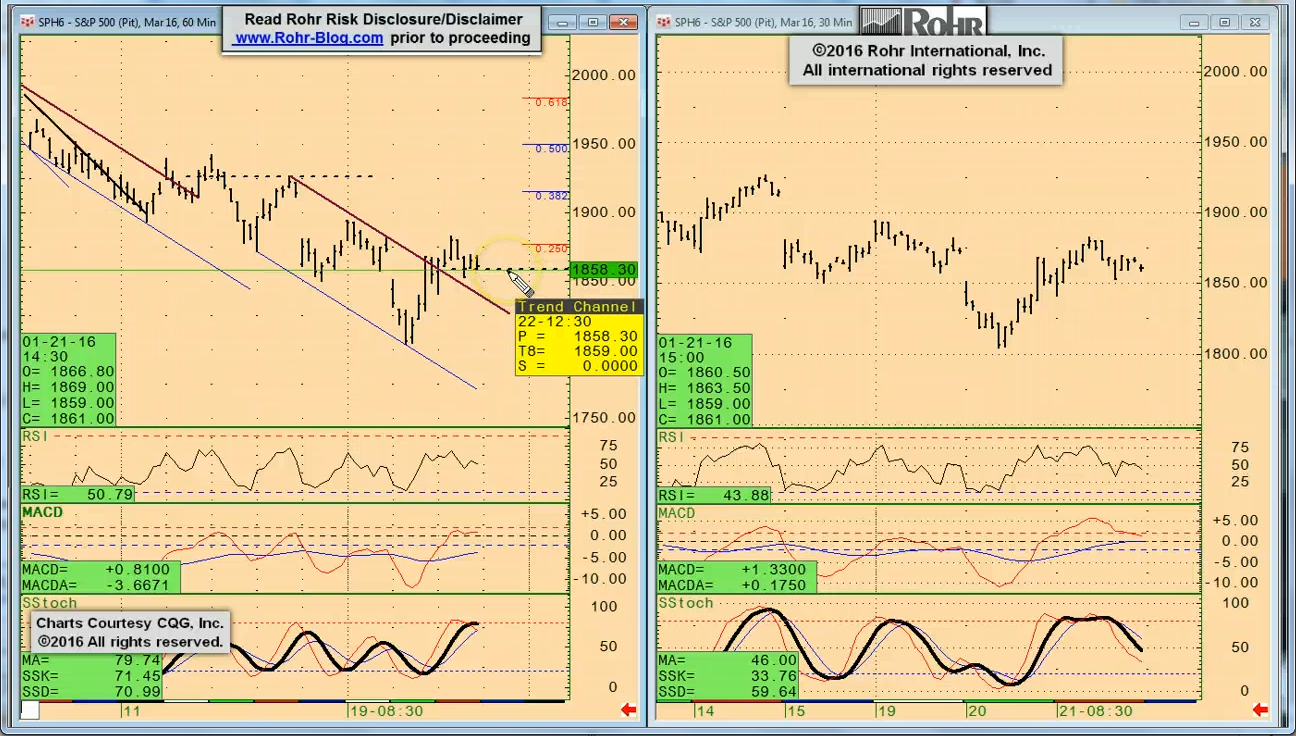Click the 0.618 Fibonacci level label
This screenshot has width=1296, height=736.
551,102
